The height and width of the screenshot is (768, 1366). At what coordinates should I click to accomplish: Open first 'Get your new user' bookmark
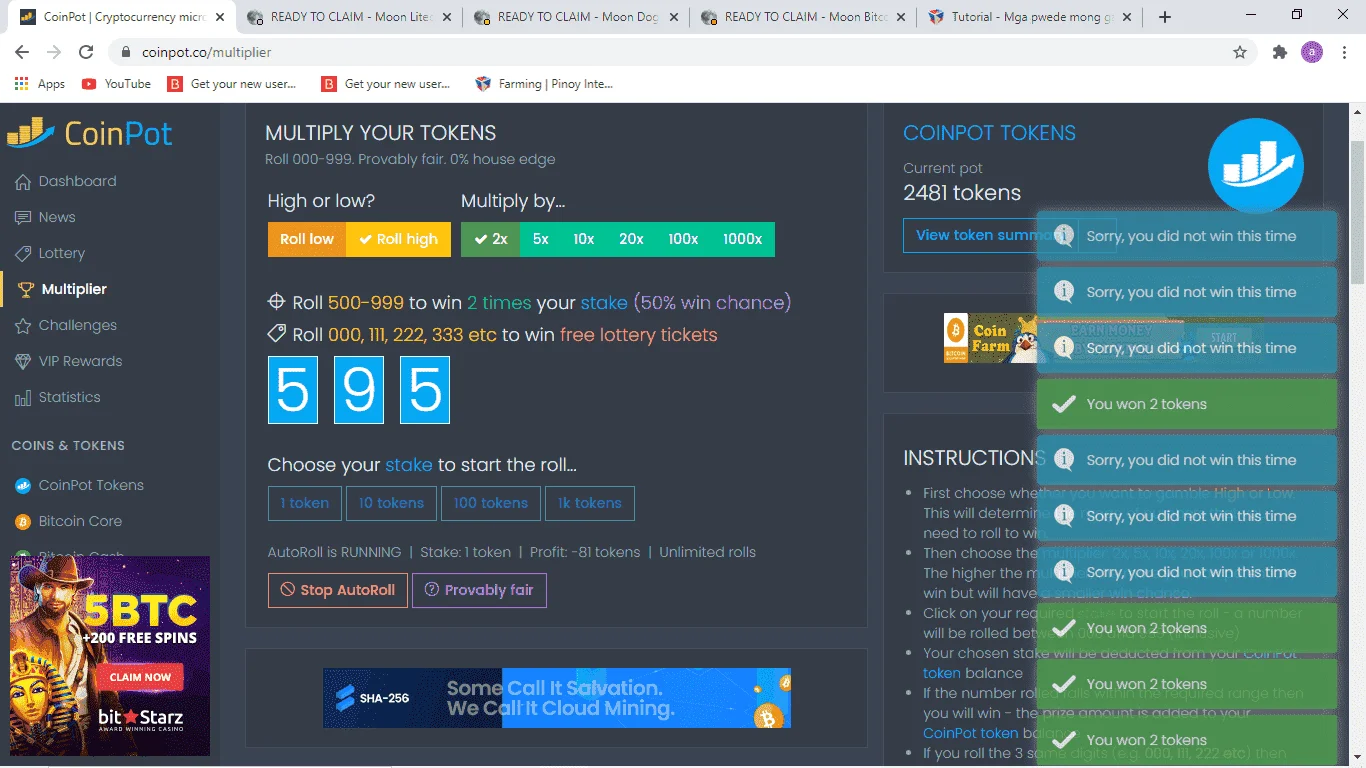pos(232,84)
